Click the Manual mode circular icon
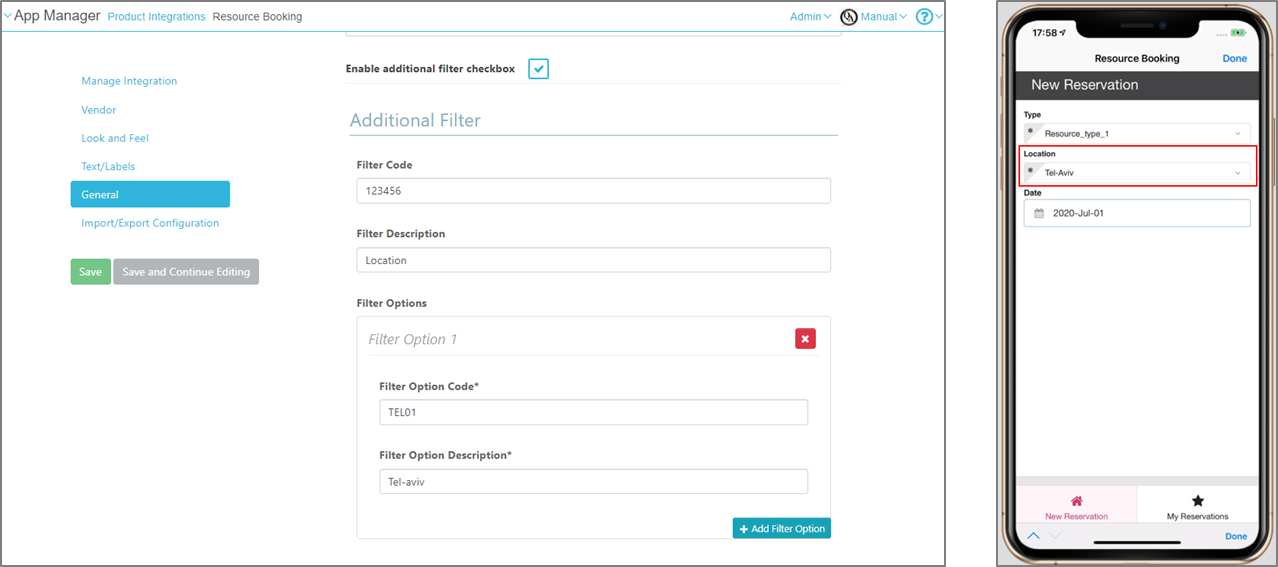This screenshot has width=1278, height=567. click(x=849, y=17)
